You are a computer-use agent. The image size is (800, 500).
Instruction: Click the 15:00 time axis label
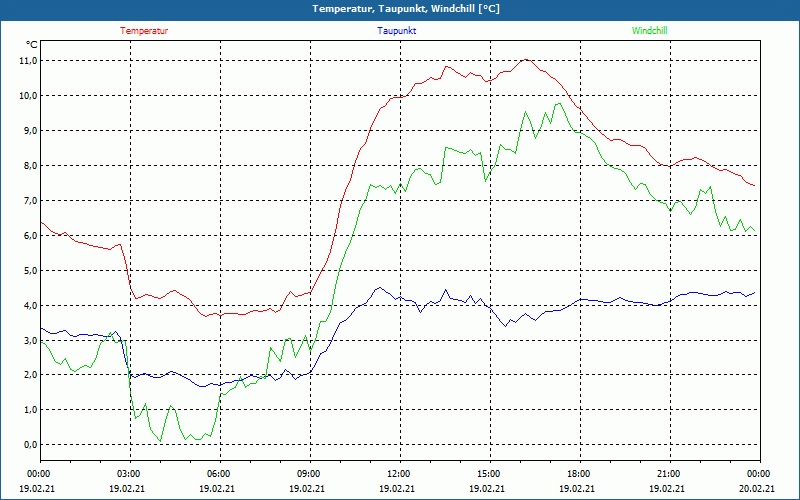click(x=490, y=474)
